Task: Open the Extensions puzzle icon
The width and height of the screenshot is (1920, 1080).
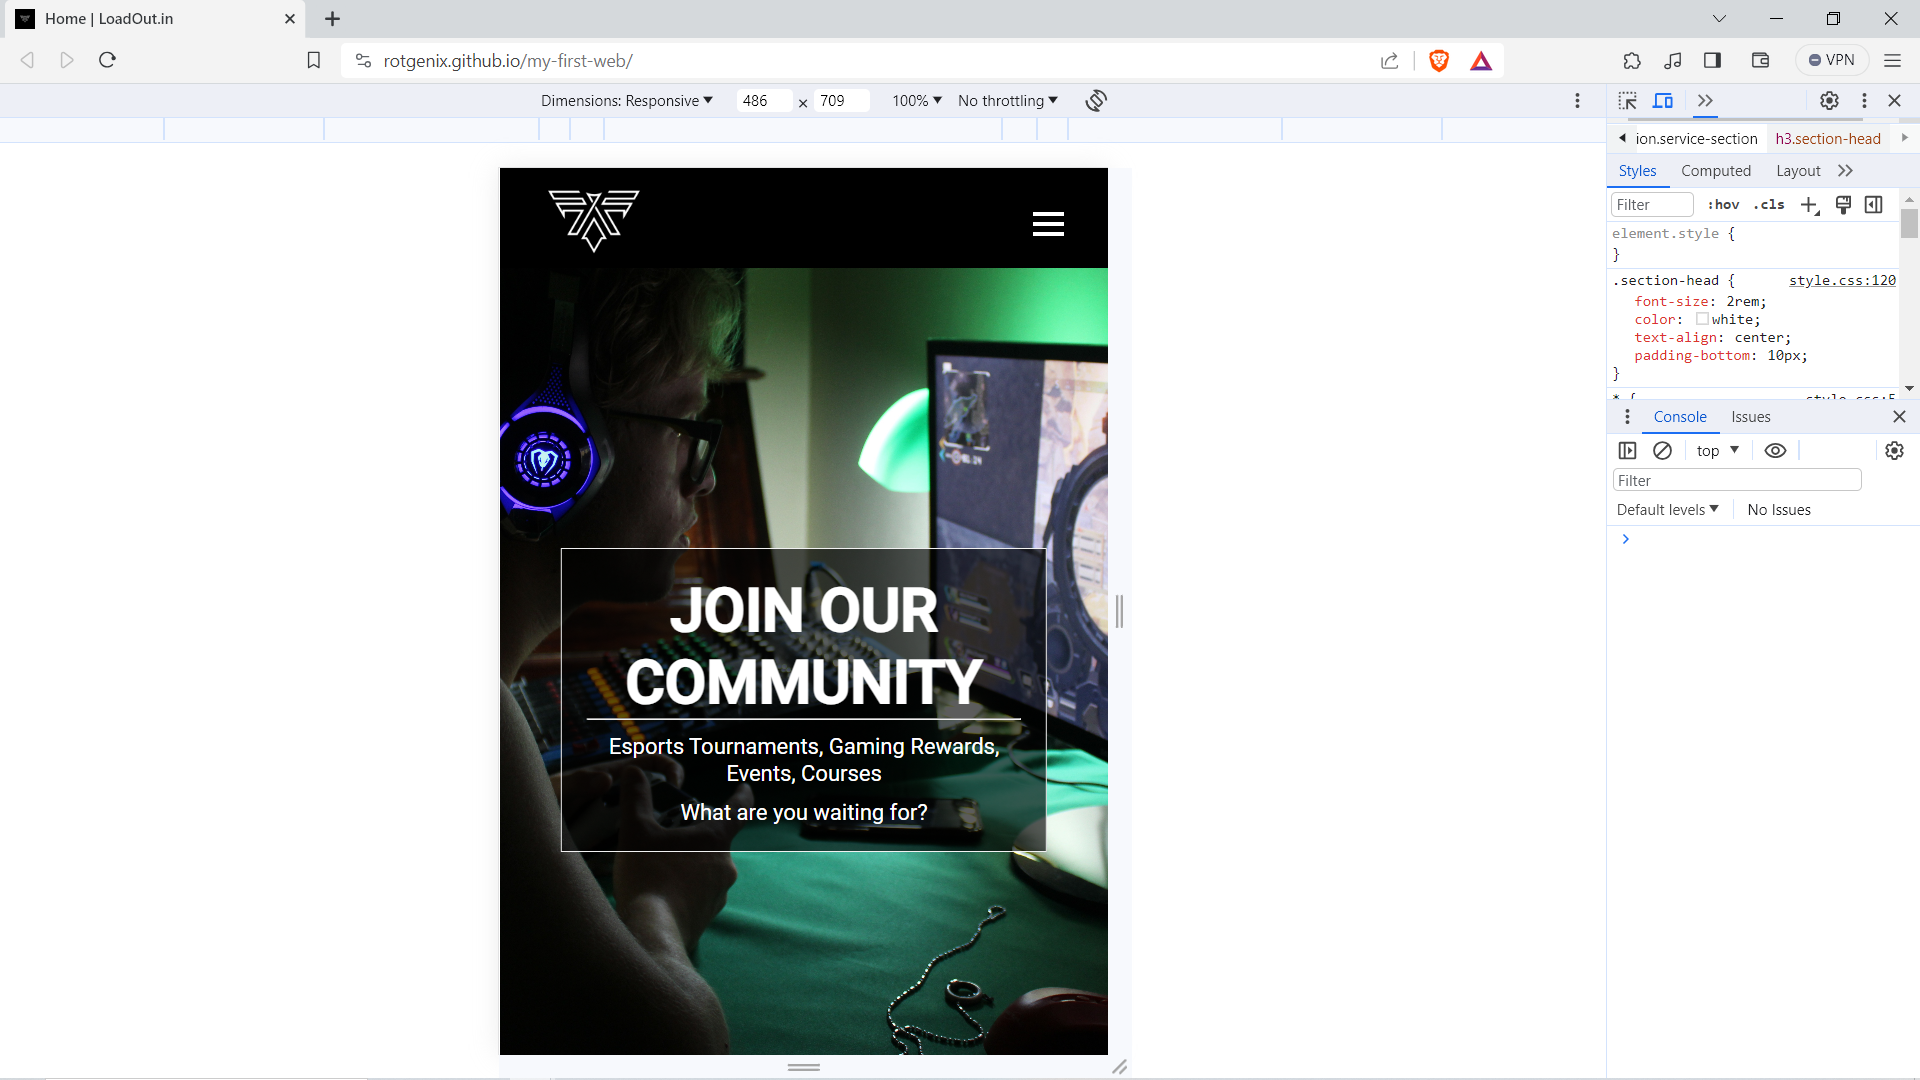Action: [1632, 61]
